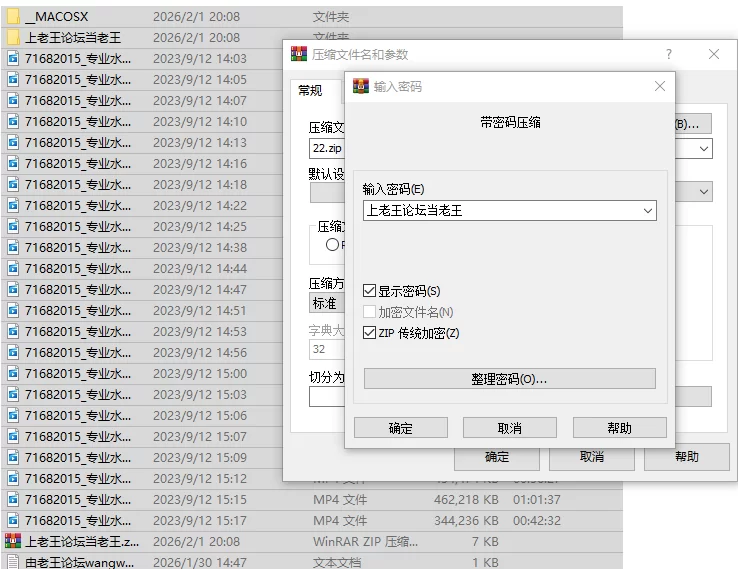Click video file icon dated 2023/9/12 14:56
This screenshot has height=569, width=738.
pyautogui.click(x=13, y=353)
